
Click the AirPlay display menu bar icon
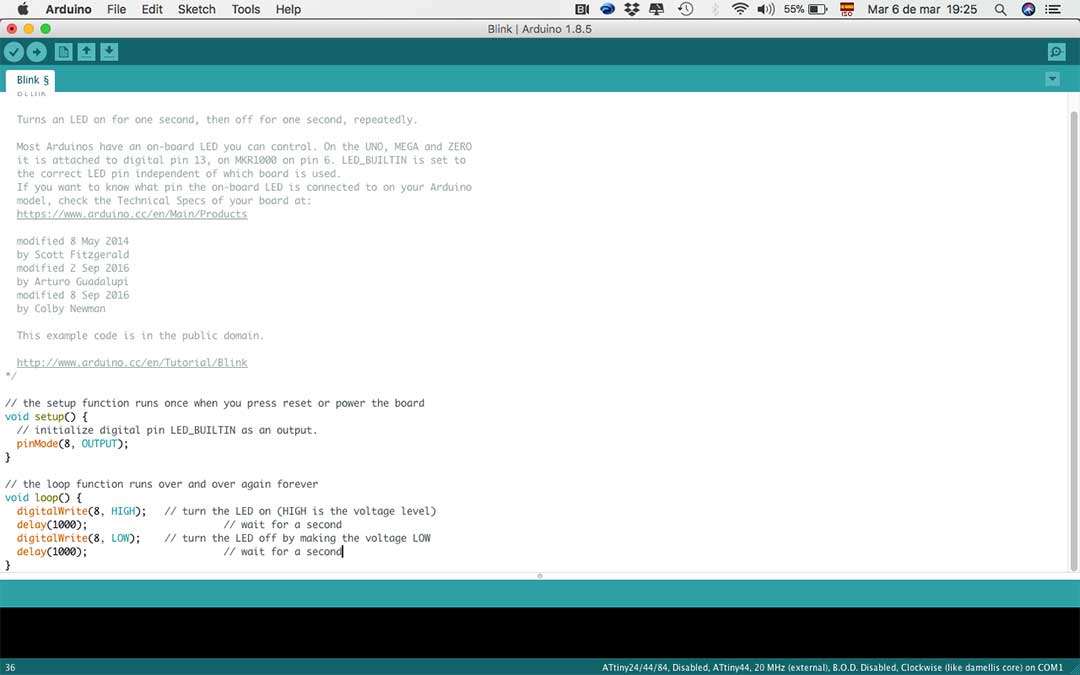(656, 9)
